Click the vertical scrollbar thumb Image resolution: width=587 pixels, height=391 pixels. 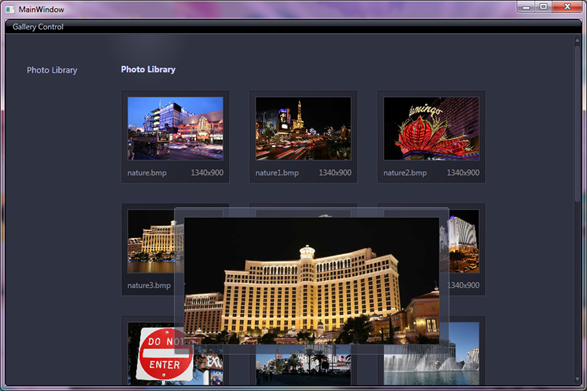click(x=577, y=124)
